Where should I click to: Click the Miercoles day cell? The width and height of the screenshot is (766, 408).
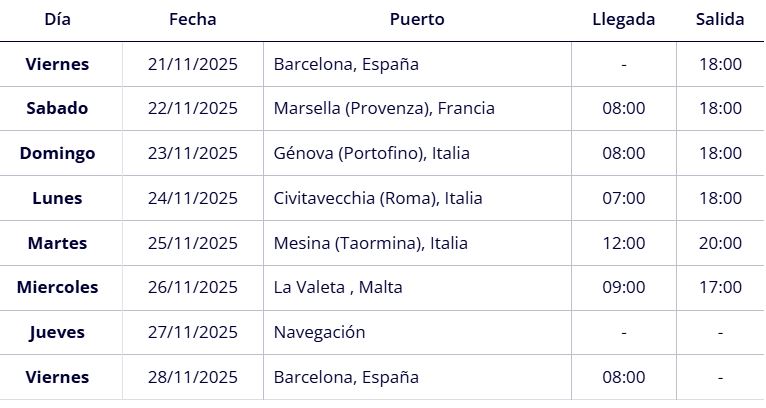pyautogui.click(x=57, y=287)
